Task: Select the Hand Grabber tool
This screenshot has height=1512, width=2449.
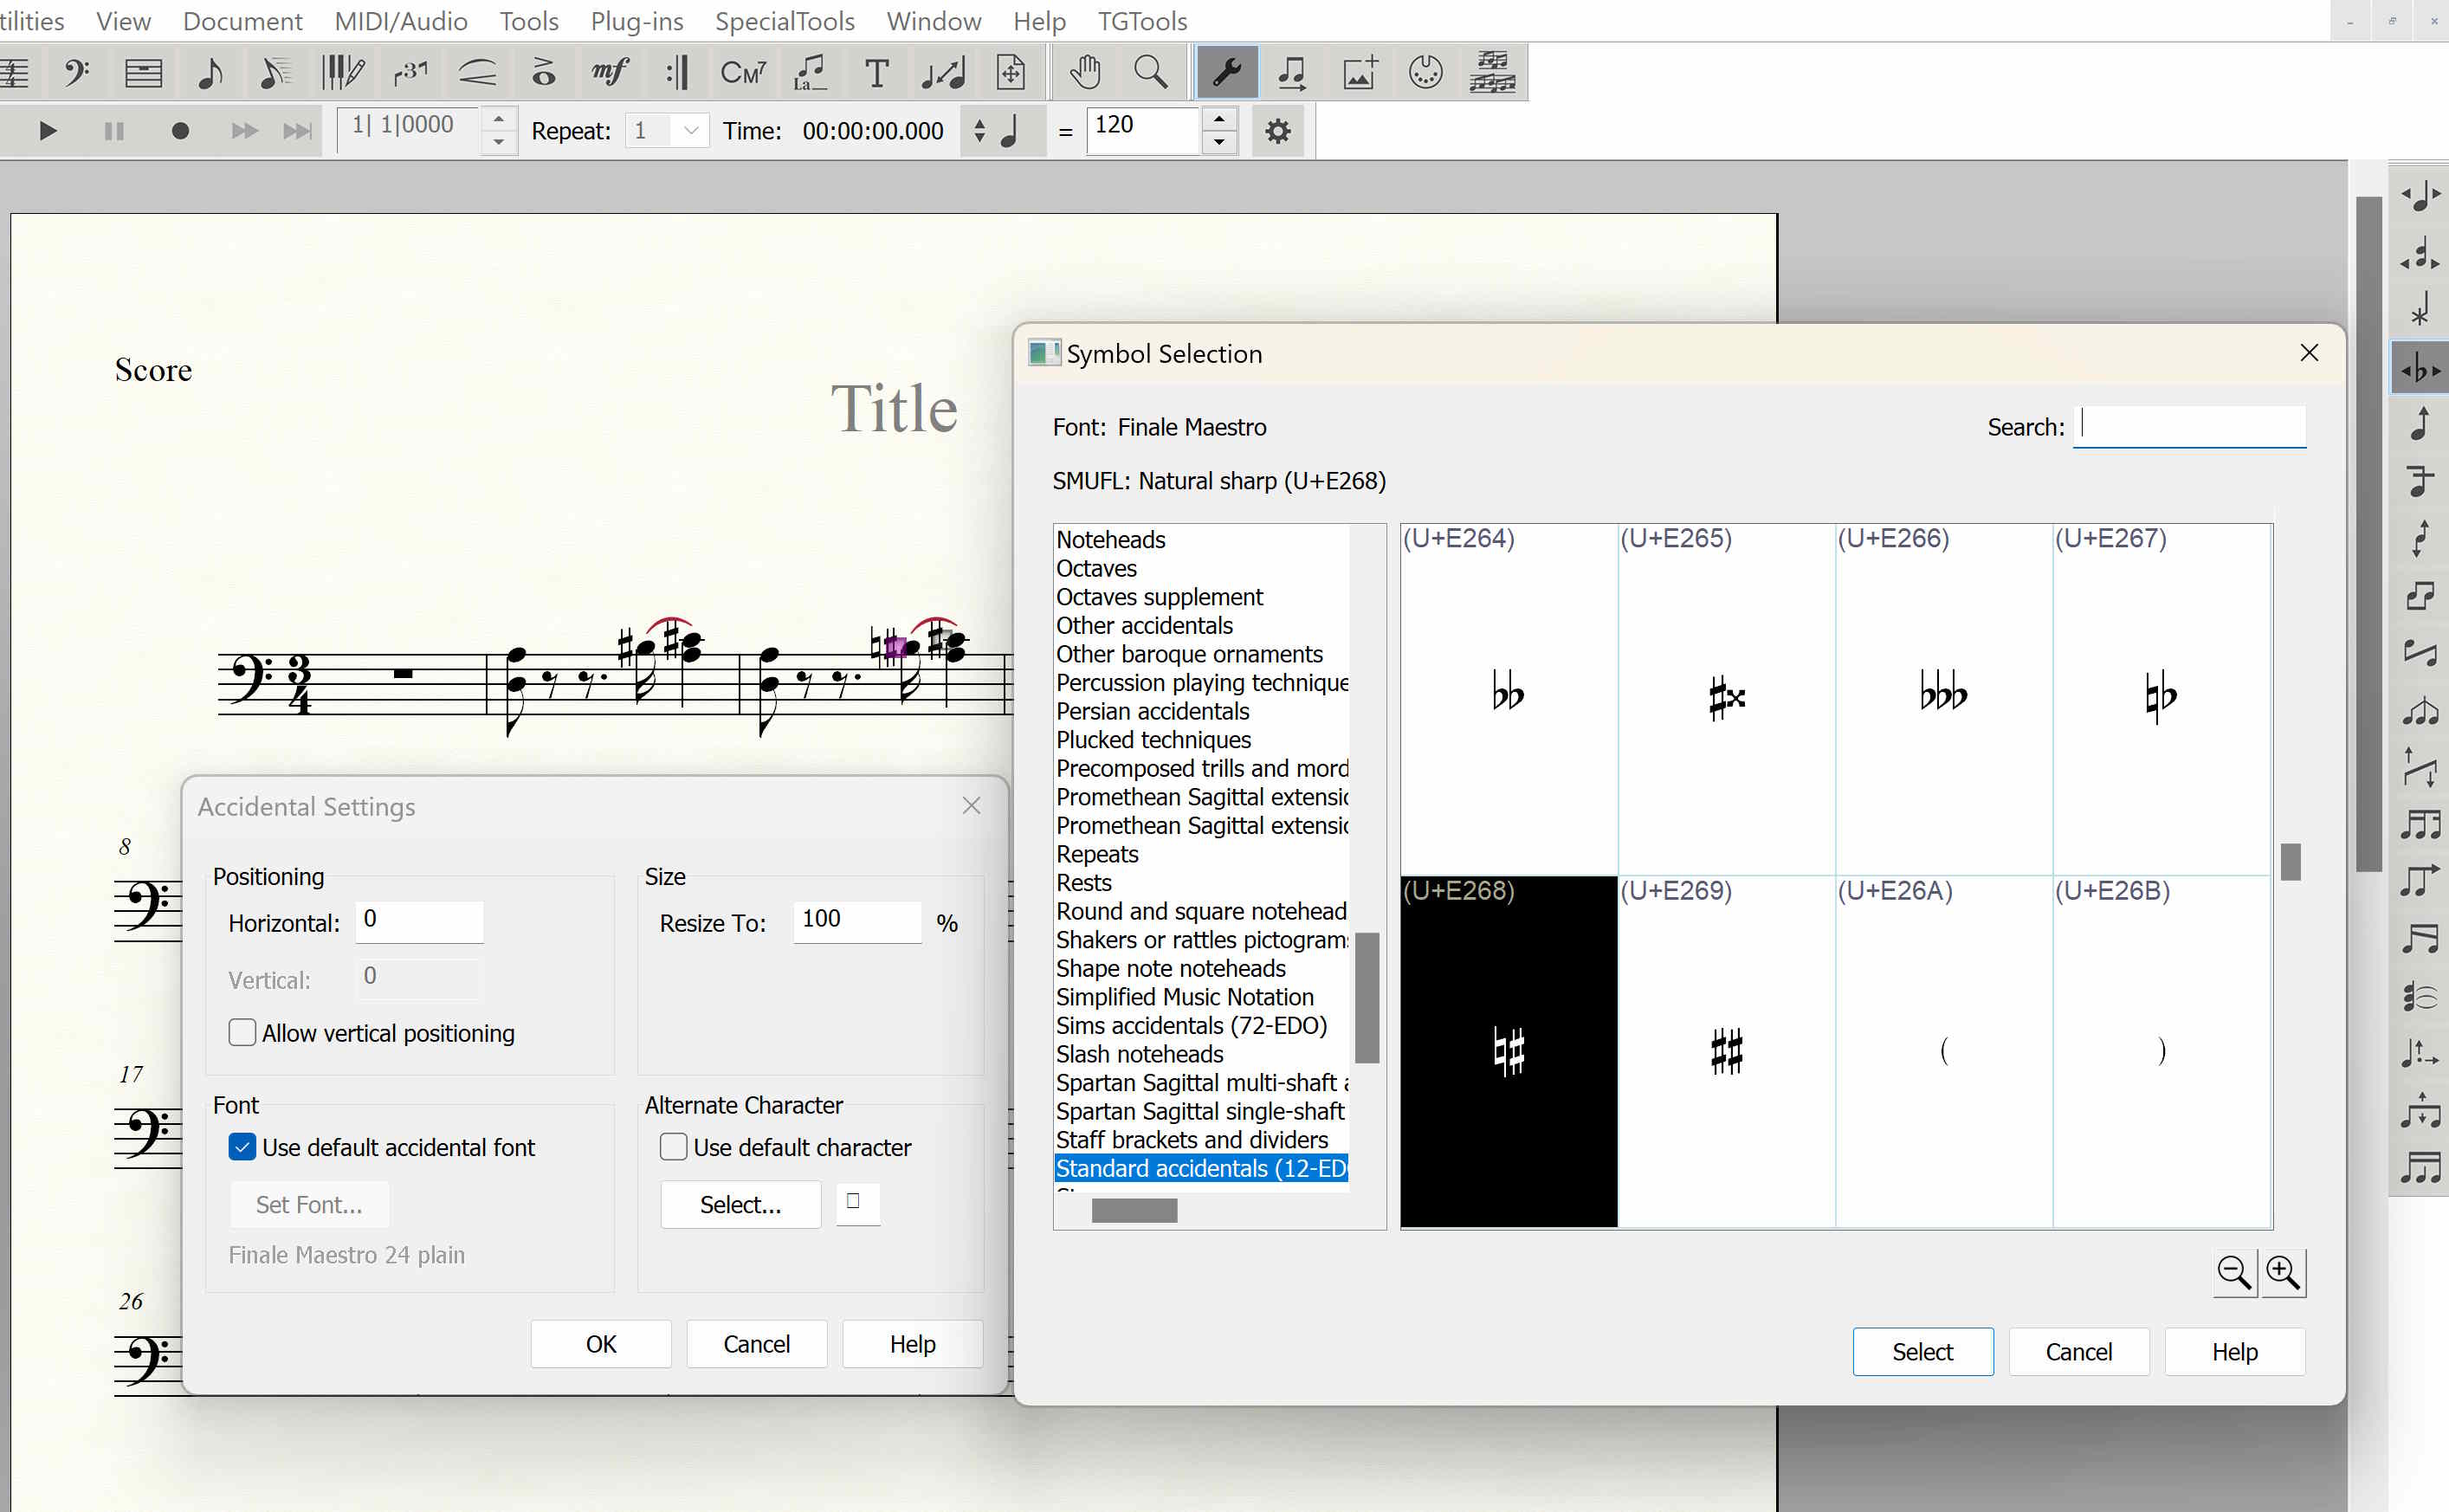Action: tap(1085, 72)
